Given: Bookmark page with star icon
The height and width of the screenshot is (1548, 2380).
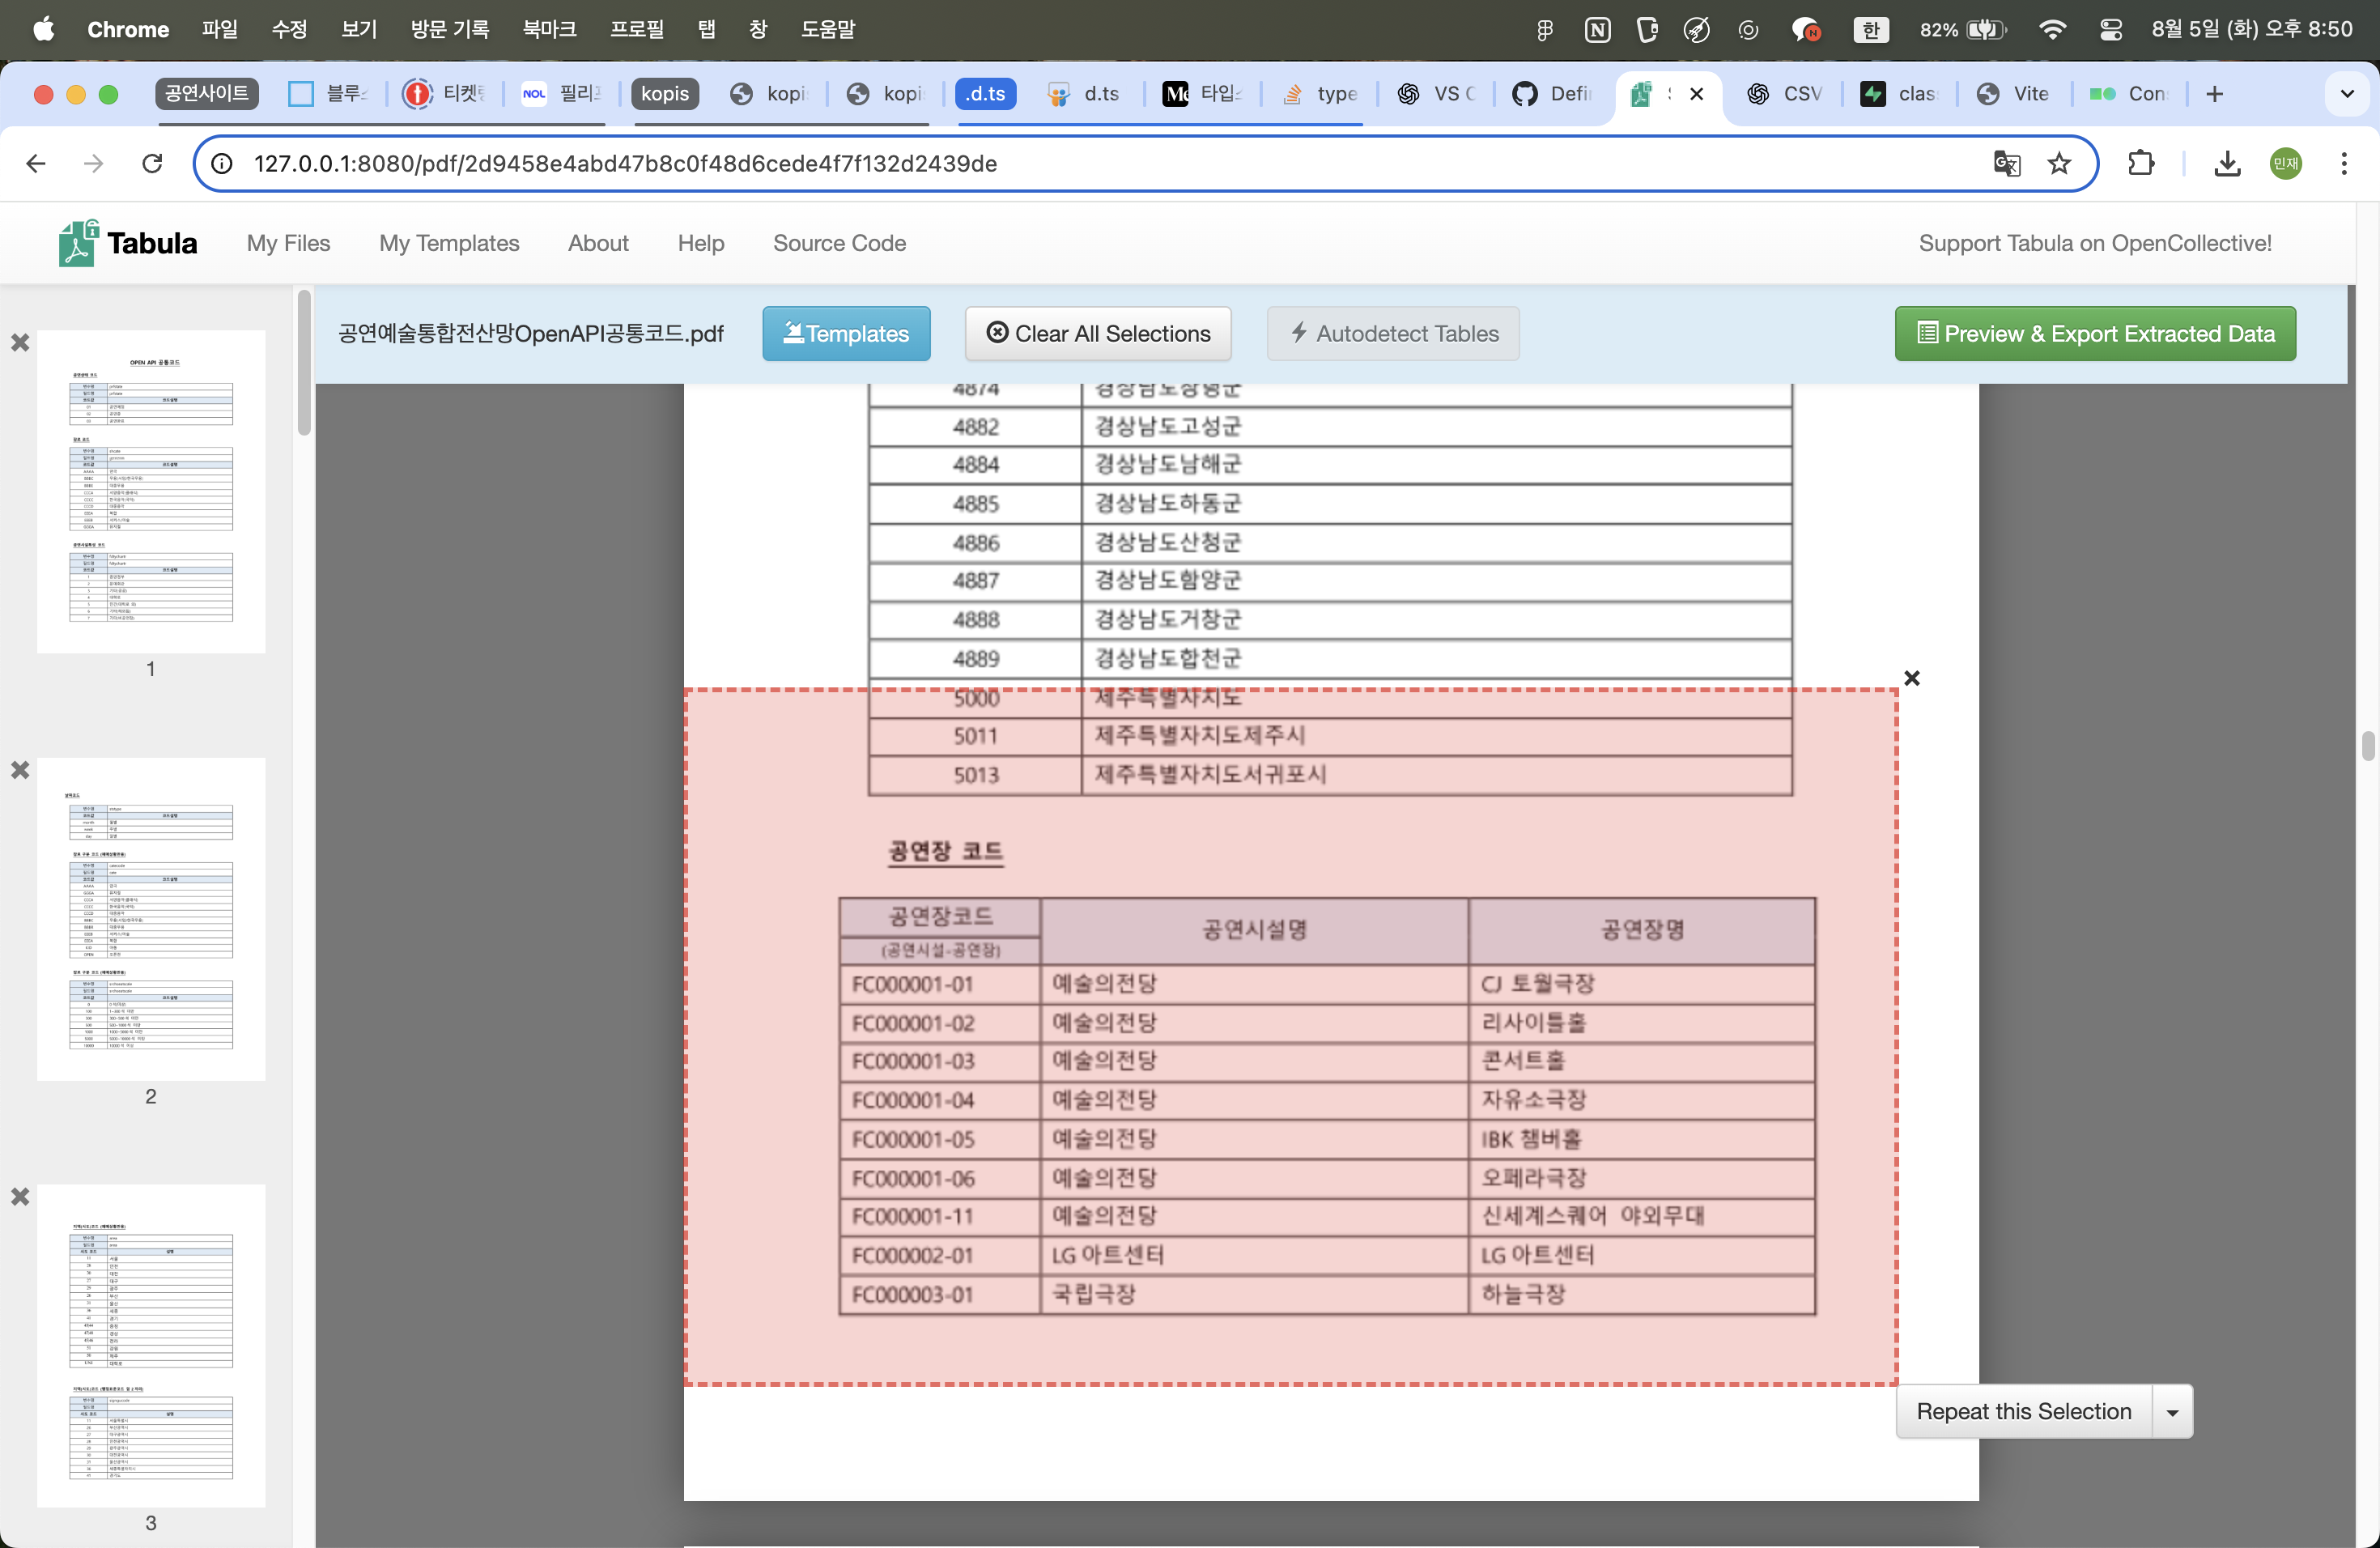Looking at the screenshot, I should pyautogui.click(x=2059, y=163).
